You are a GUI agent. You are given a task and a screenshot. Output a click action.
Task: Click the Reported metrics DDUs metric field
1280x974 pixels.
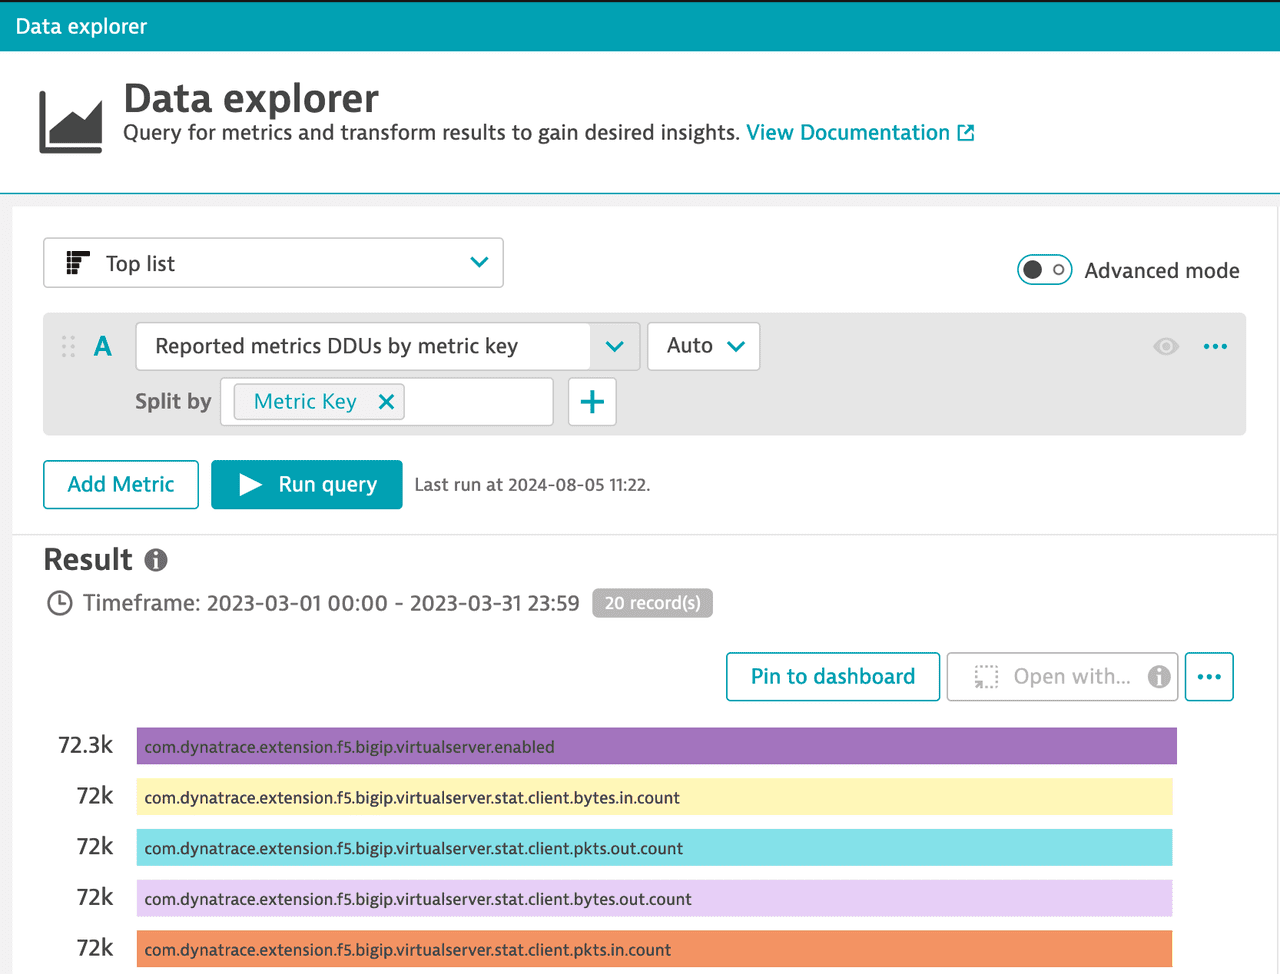[x=363, y=346]
